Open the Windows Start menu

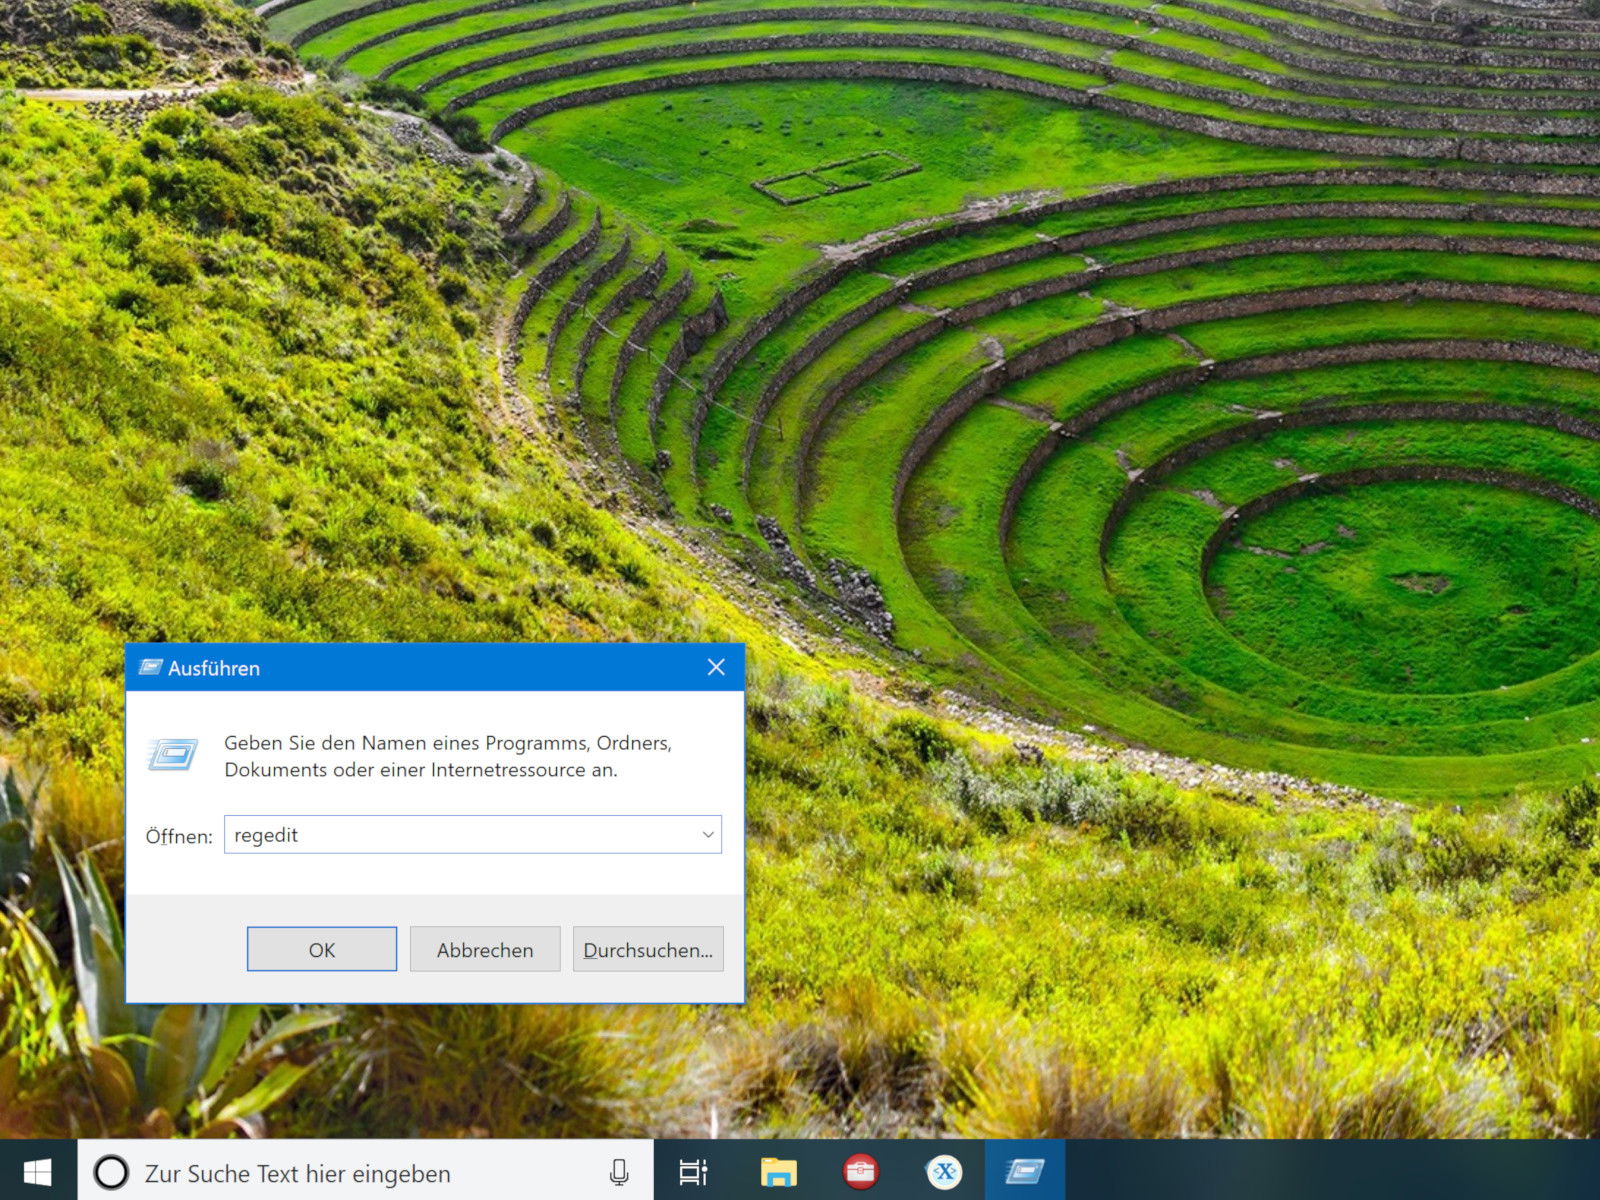click(38, 1171)
